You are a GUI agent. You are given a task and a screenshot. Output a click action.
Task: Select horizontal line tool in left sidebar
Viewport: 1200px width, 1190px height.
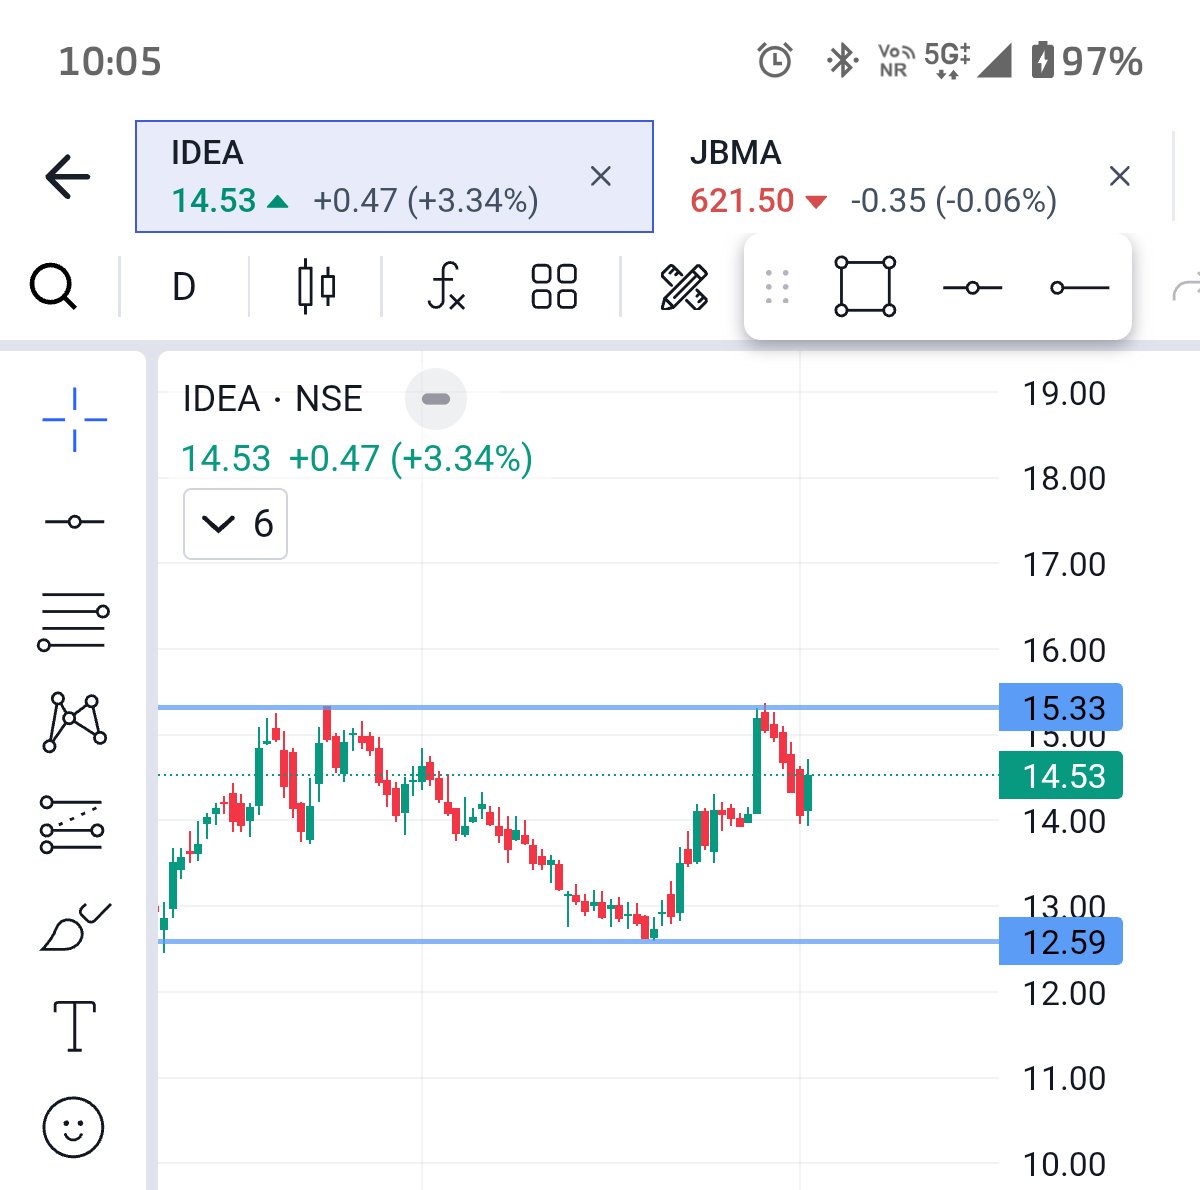(74, 522)
